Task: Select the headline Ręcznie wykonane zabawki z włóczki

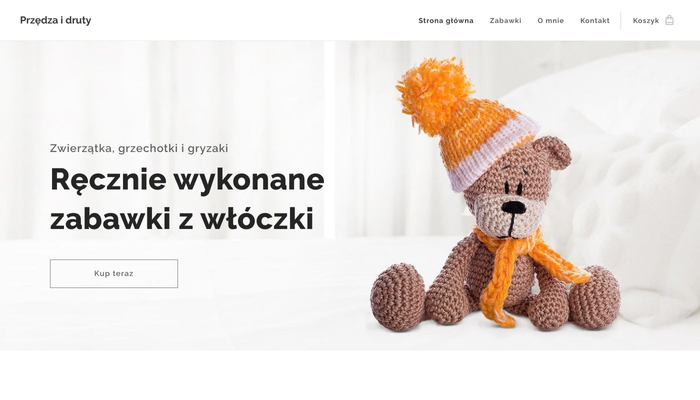Action: point(187,199)
